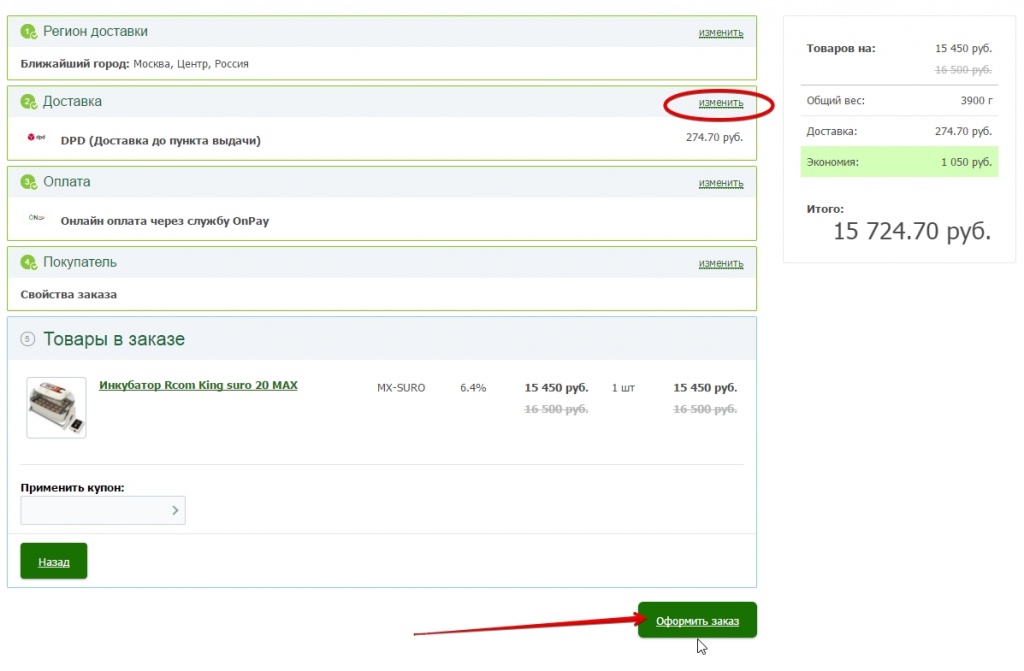This screenshot has height=671, width=1024.
Task: Click the Доставка section heading
Action: pyautogui.click(x=72, y=101)
